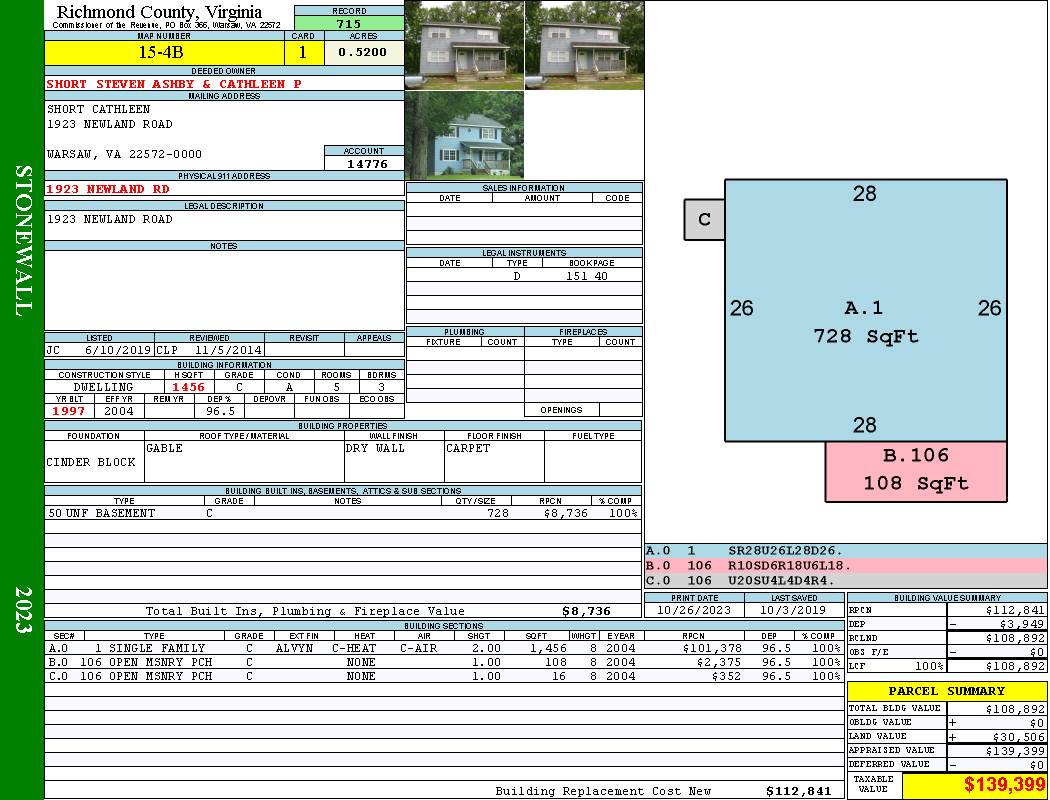Screen dimensions: 1050x800
Task: Open the blue house photo thumbnail
Action: click(464, 135)
